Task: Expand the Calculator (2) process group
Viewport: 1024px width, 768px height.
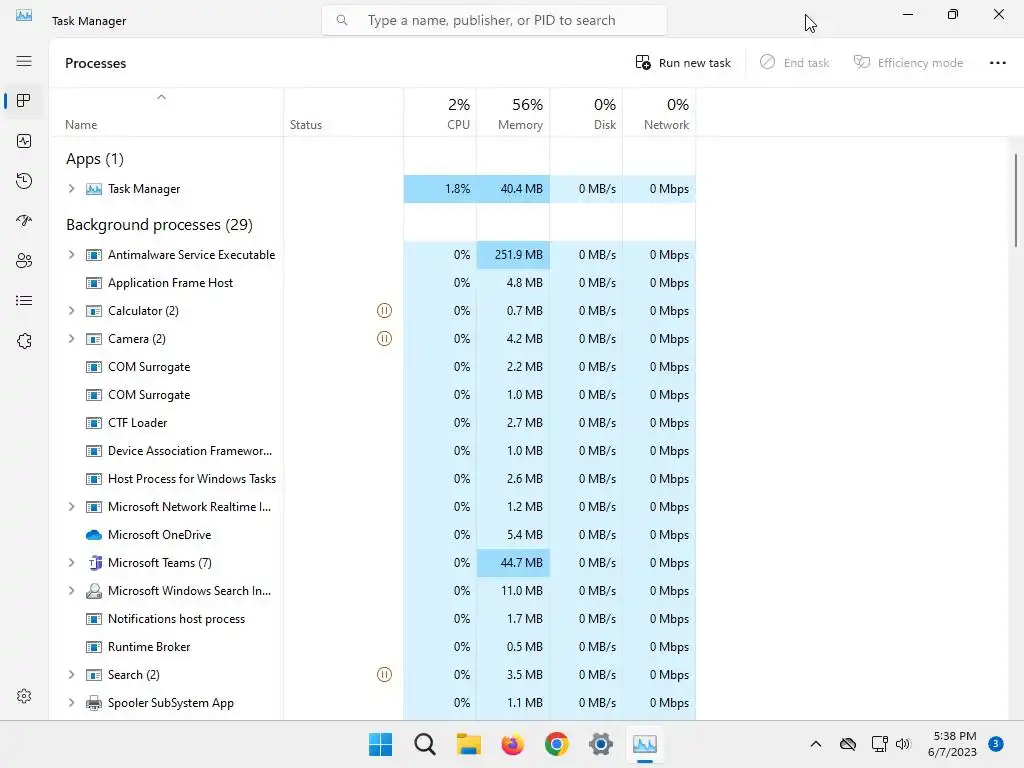Action: tap(71, 311)
